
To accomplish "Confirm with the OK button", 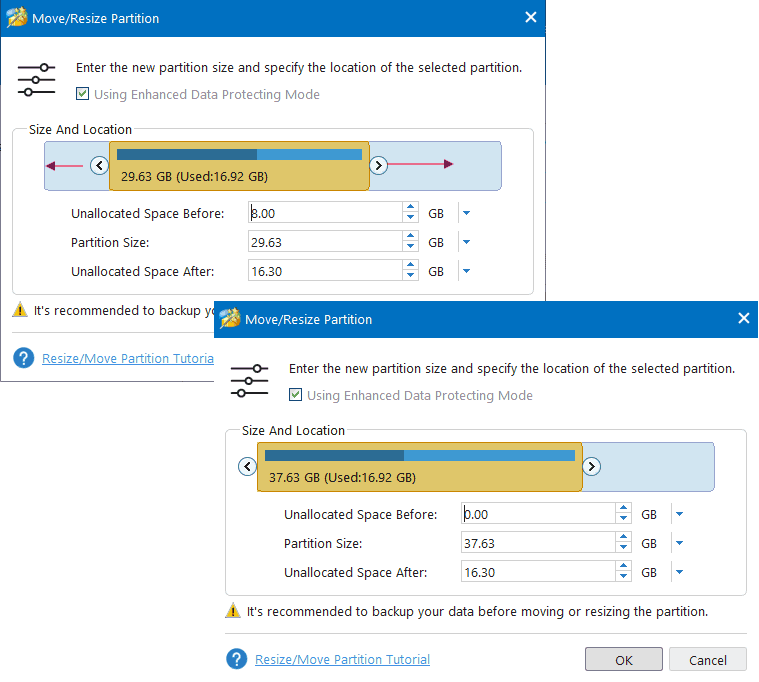I will (x=623, y=659).
